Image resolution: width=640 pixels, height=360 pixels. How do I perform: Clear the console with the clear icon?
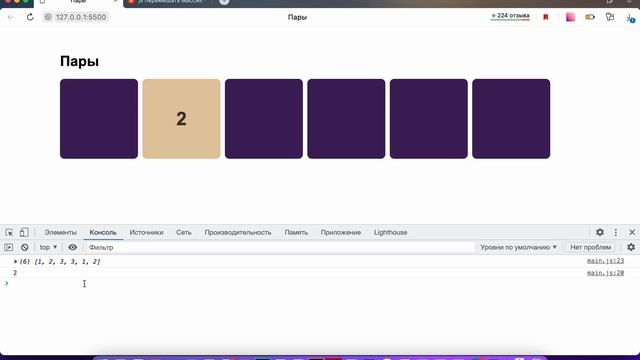click(24, 247)
